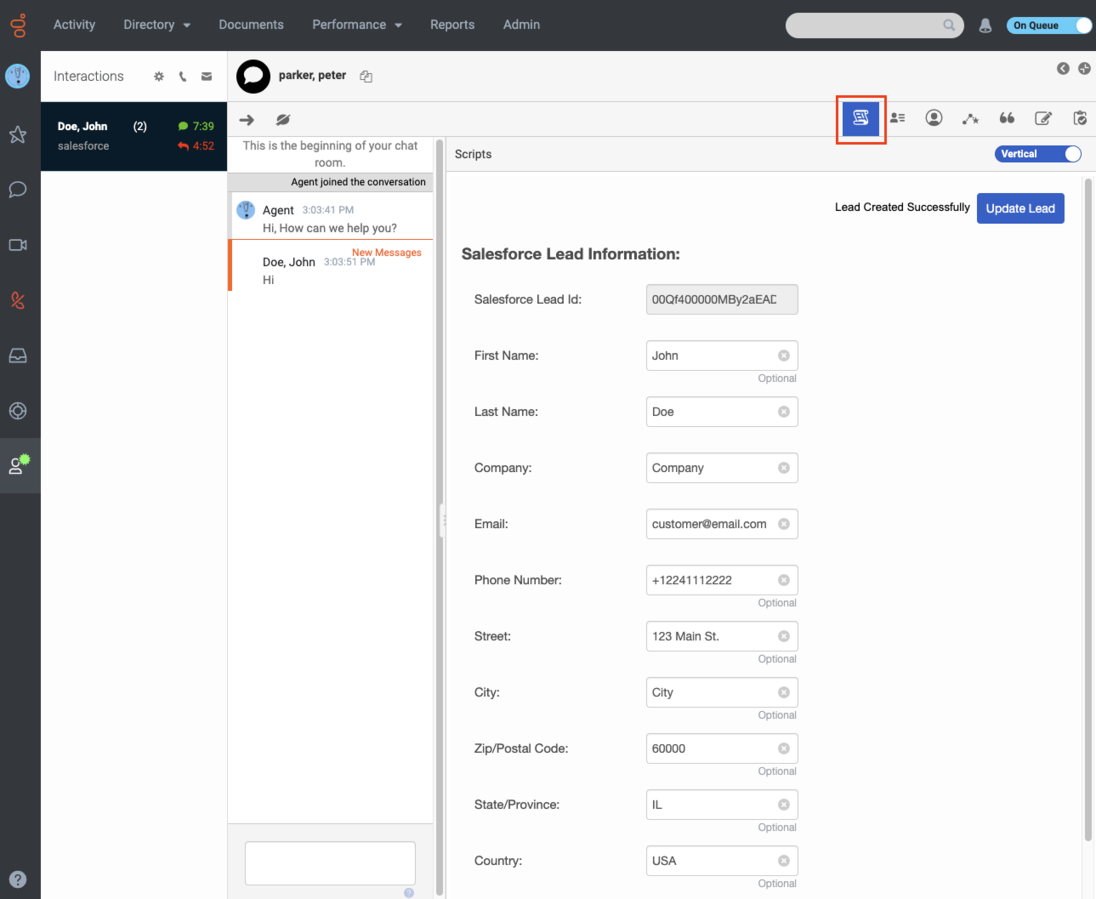Open the Admin menu
This screenshot has height=899, width=1096.
[521, 24]
